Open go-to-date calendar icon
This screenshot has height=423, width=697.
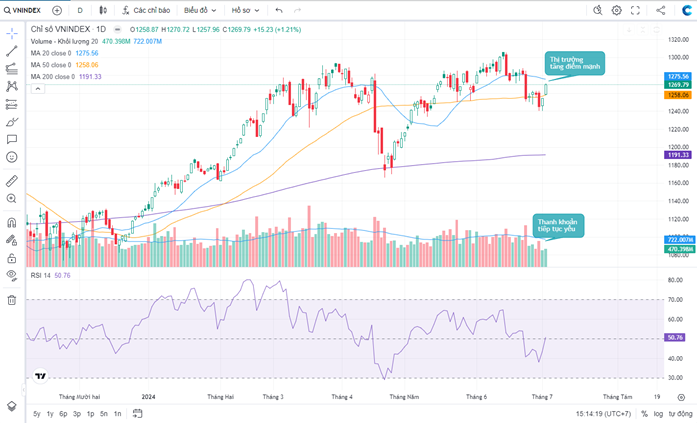coord(137,414)
